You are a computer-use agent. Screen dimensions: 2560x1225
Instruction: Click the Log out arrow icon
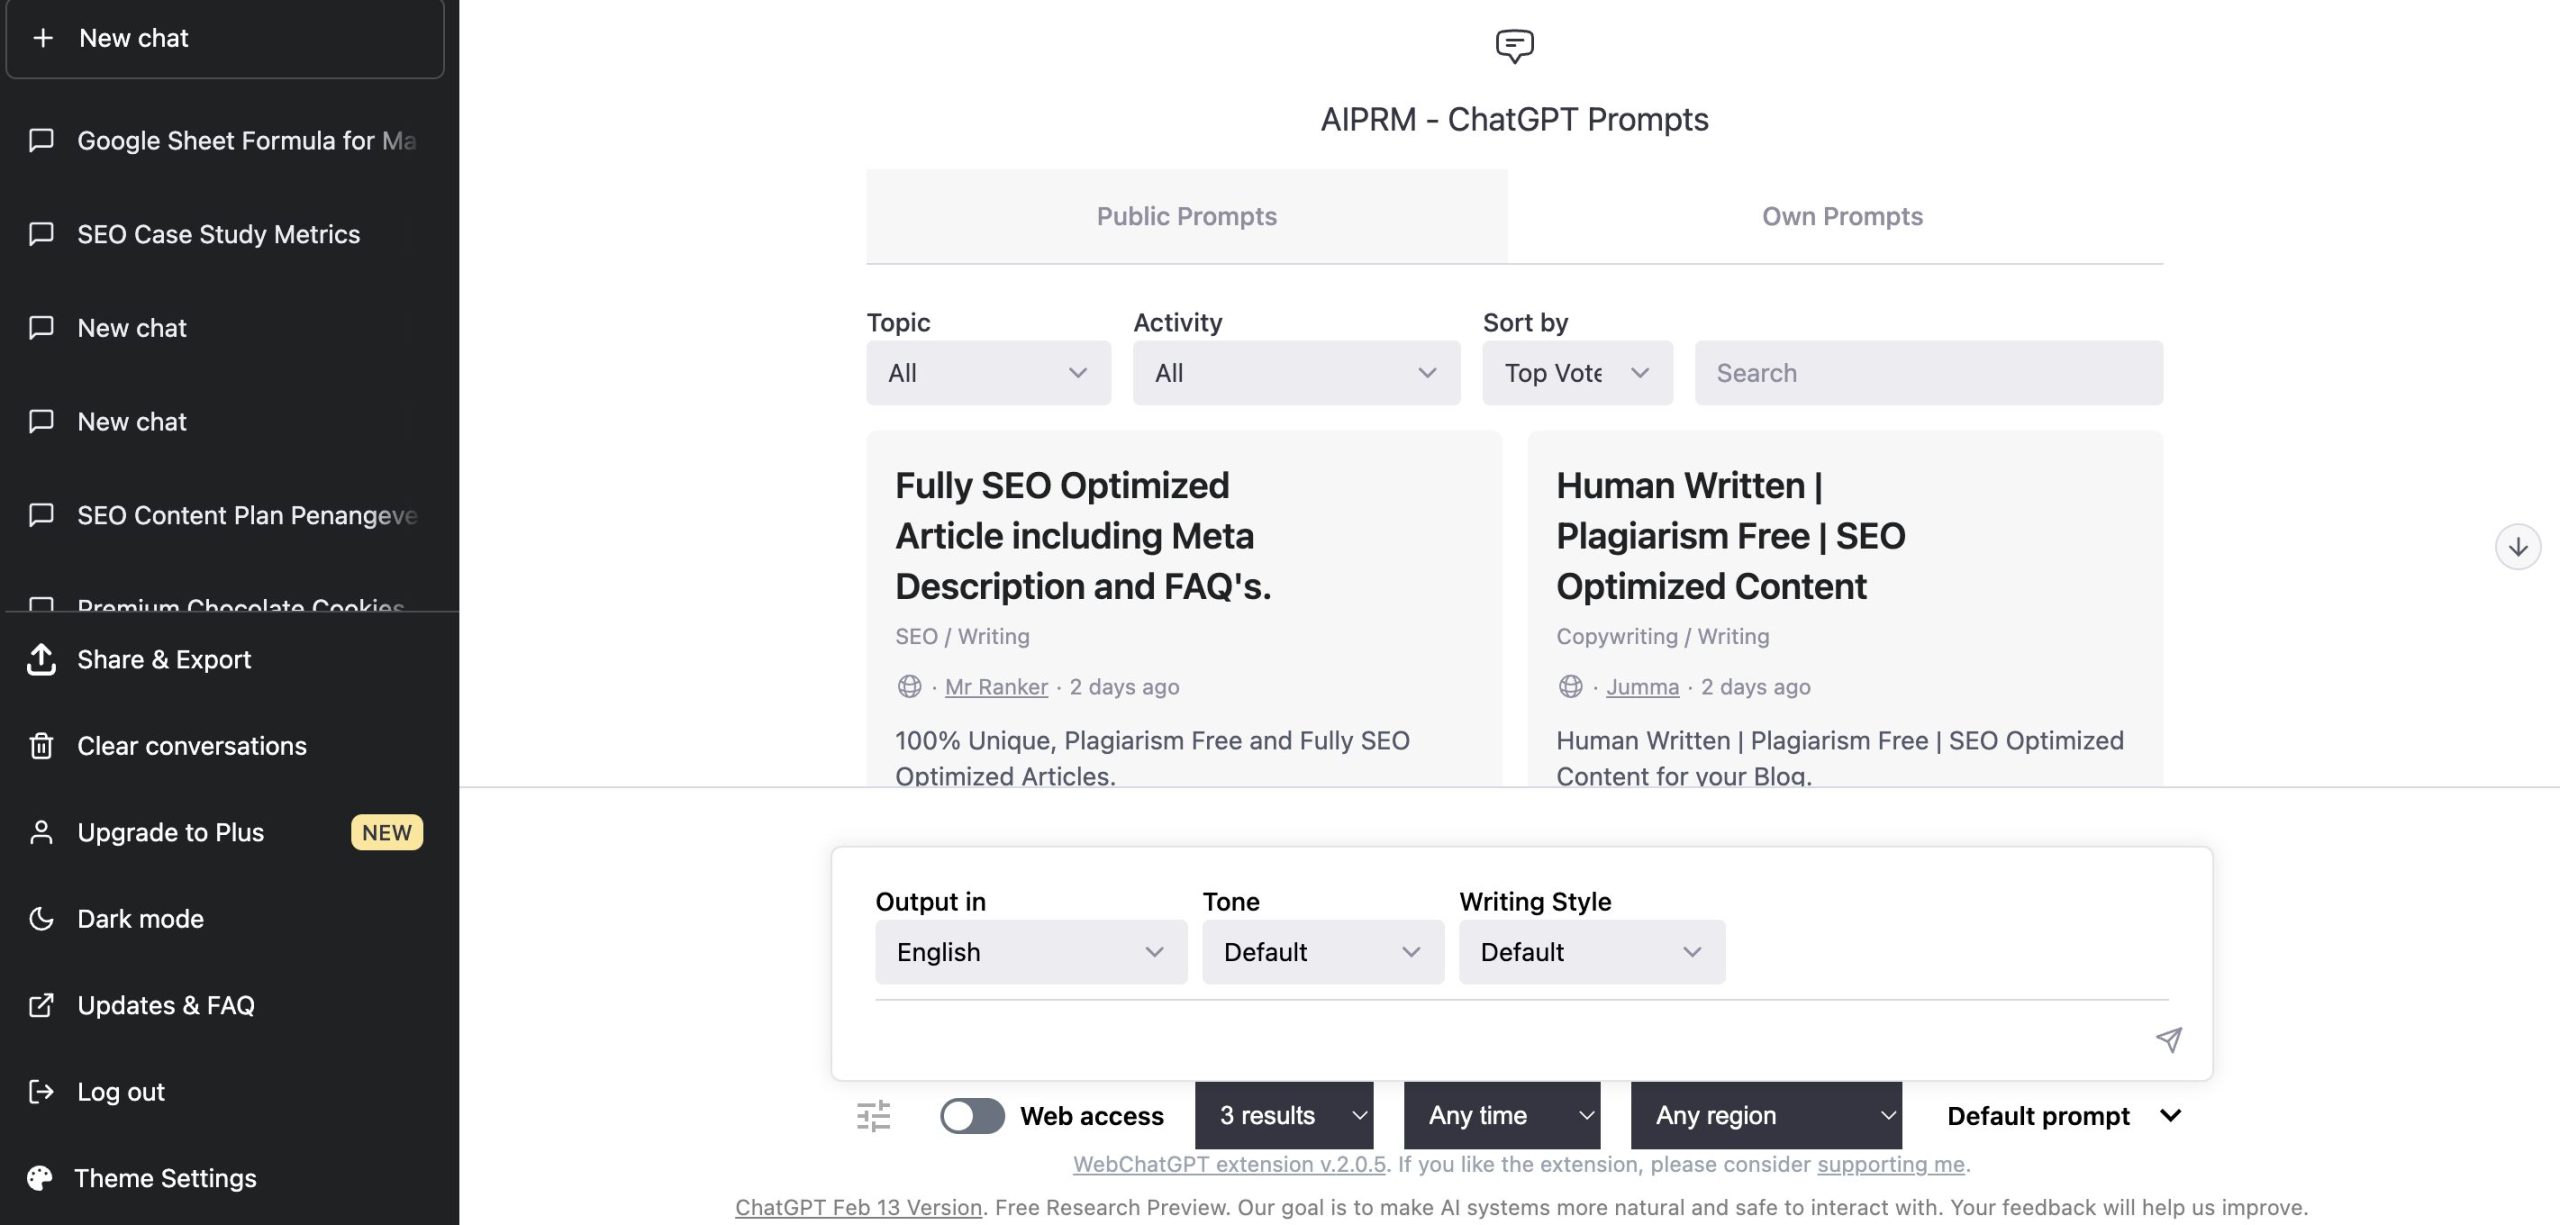[x=41, y=1092]
